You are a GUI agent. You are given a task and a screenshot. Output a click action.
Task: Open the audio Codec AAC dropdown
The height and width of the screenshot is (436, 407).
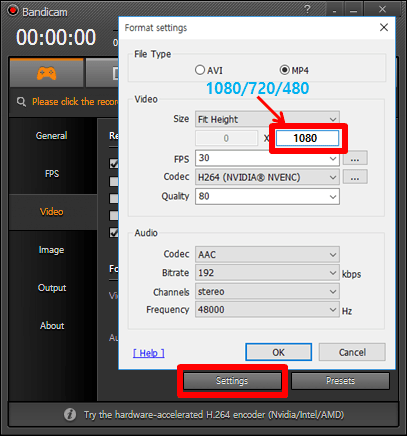(x=267, y=255)
